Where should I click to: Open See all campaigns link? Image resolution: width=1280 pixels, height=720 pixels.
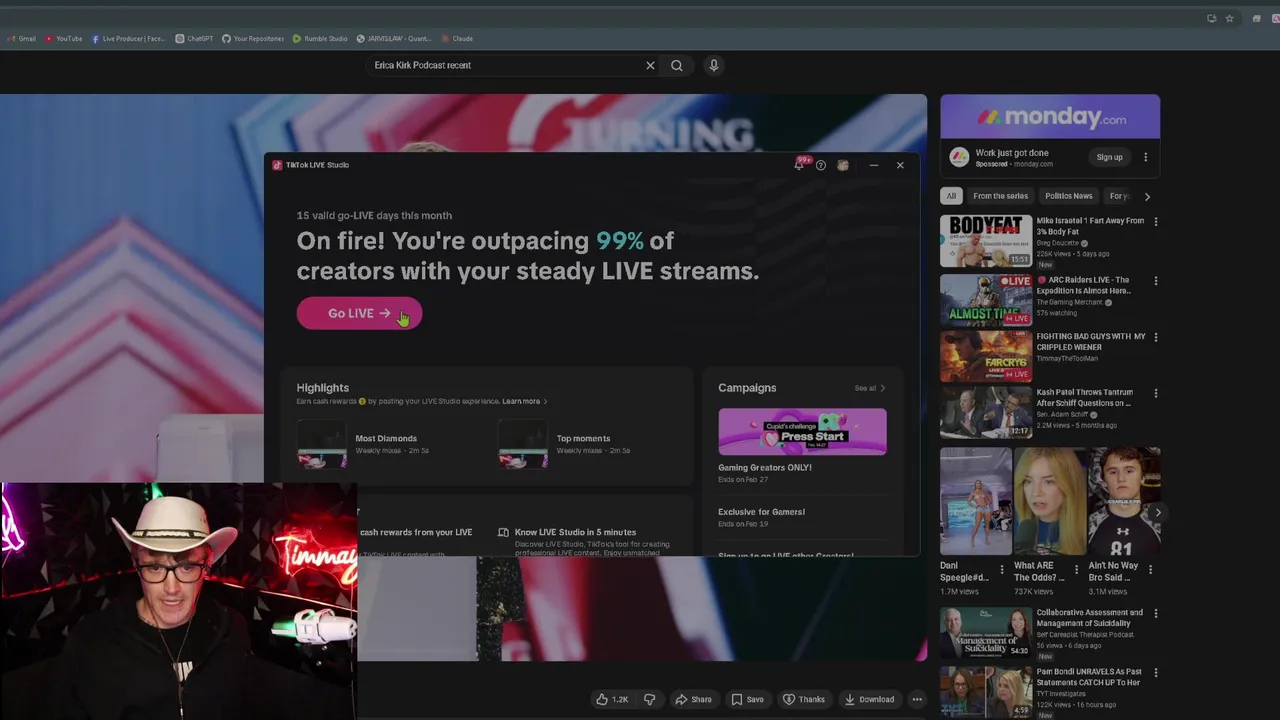[870, 388]
